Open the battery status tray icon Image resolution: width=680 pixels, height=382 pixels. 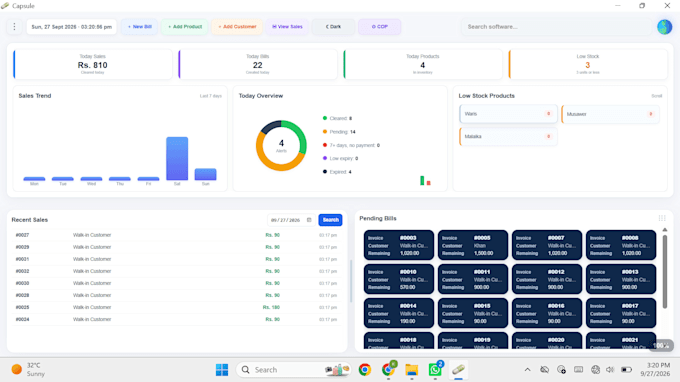pos(626,370)
